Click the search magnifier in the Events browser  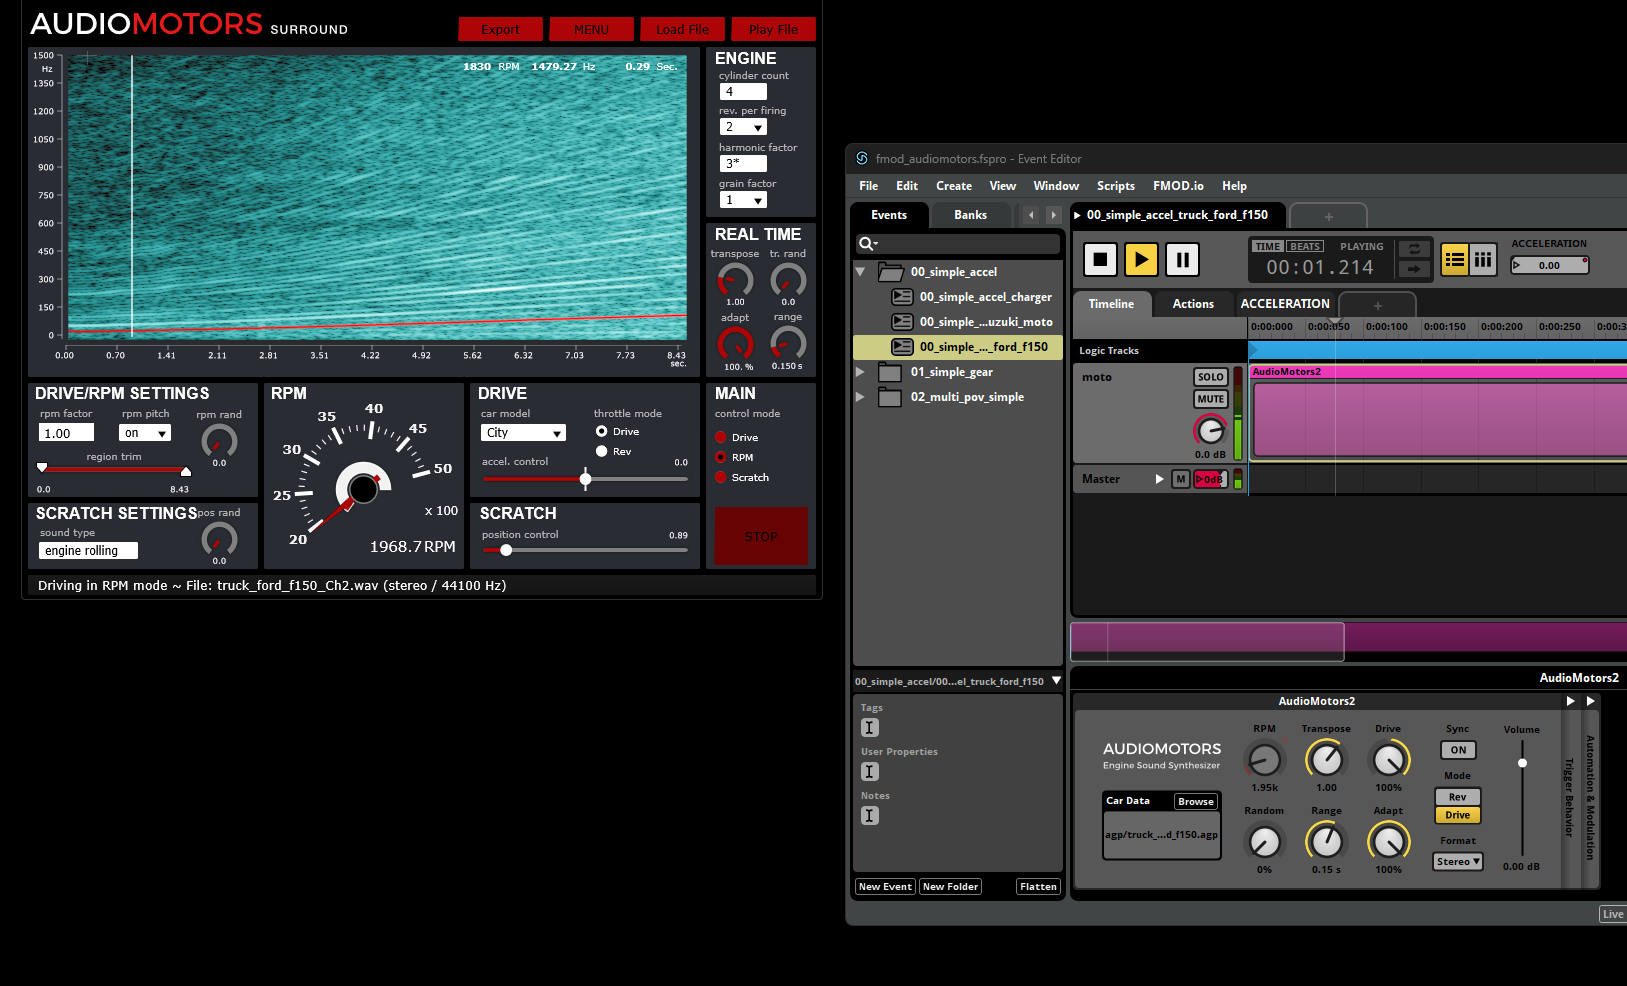[x=866, y=244]
